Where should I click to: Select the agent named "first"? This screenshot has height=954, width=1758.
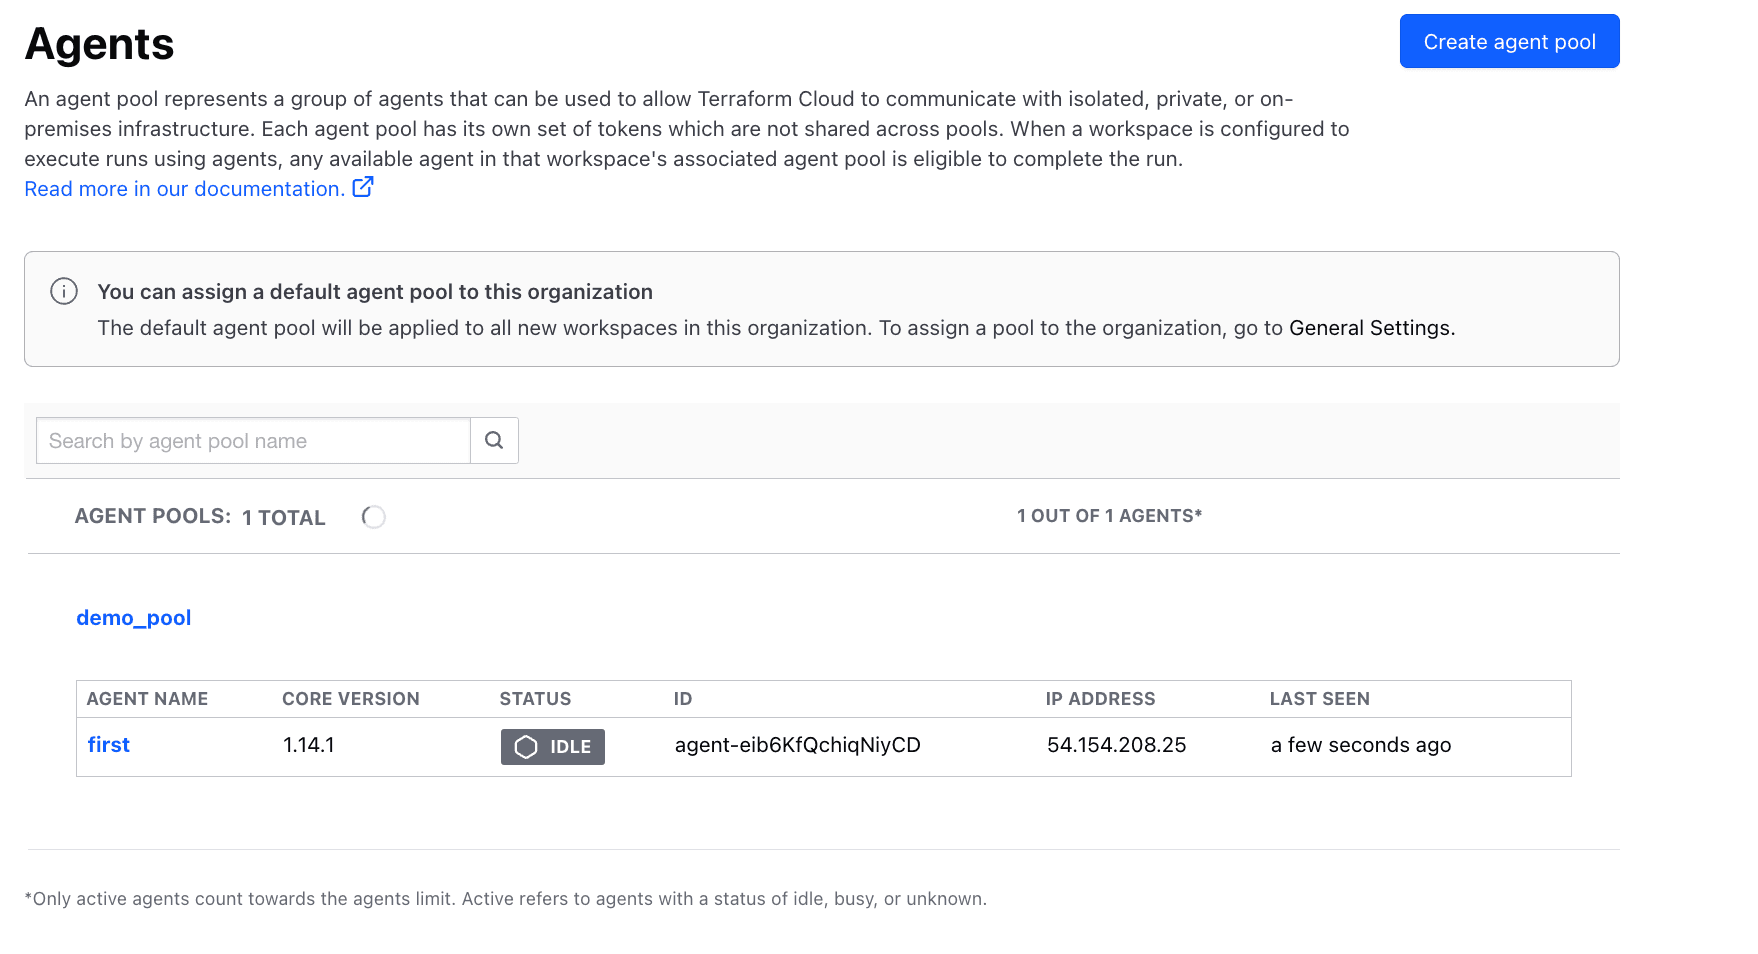108,744
